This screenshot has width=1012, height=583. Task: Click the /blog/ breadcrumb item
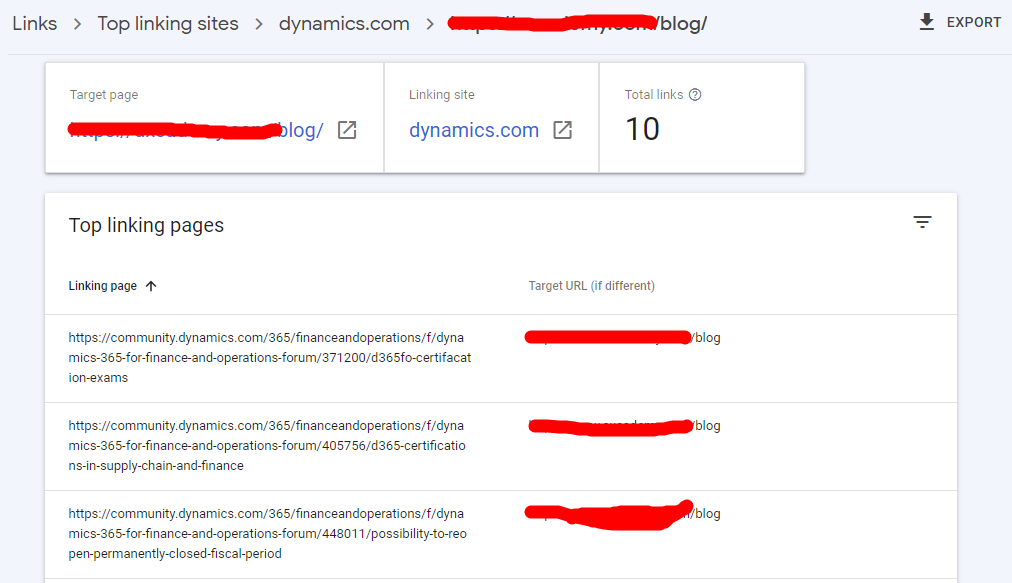(578, 24)
